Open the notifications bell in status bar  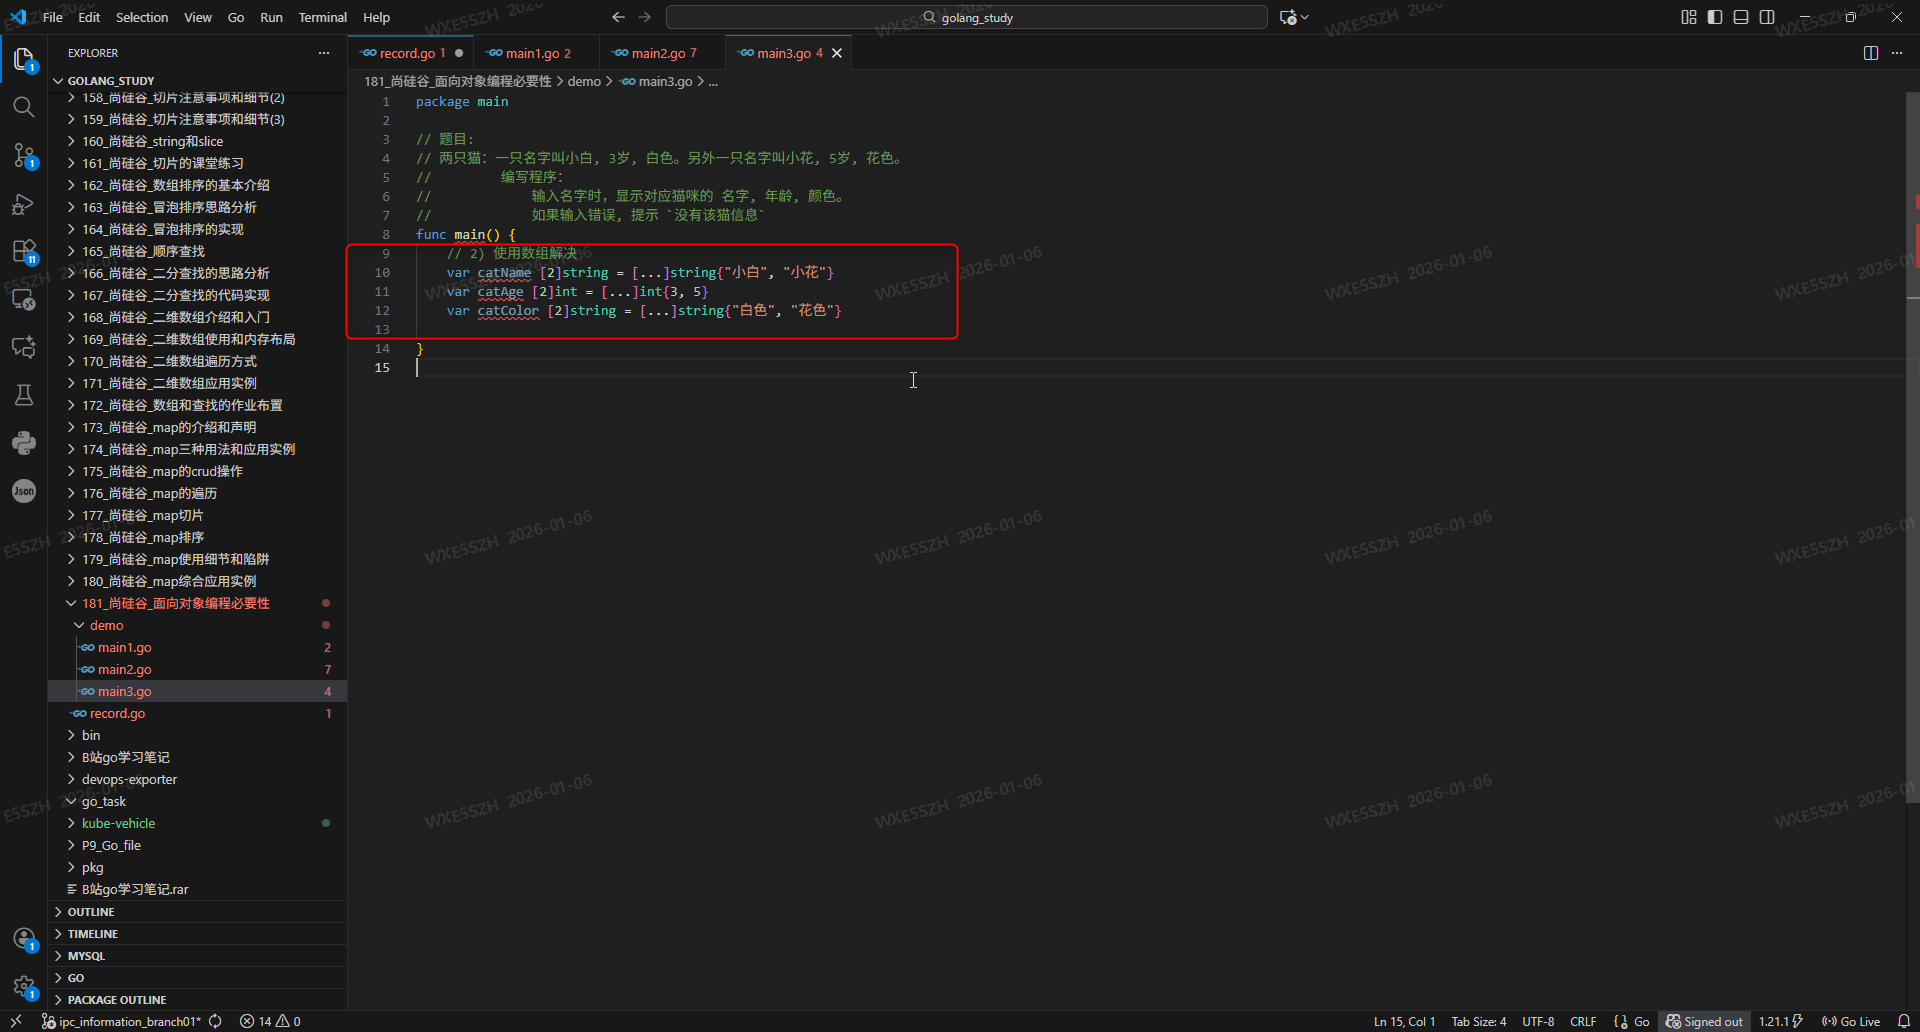pos(1904,1021)
